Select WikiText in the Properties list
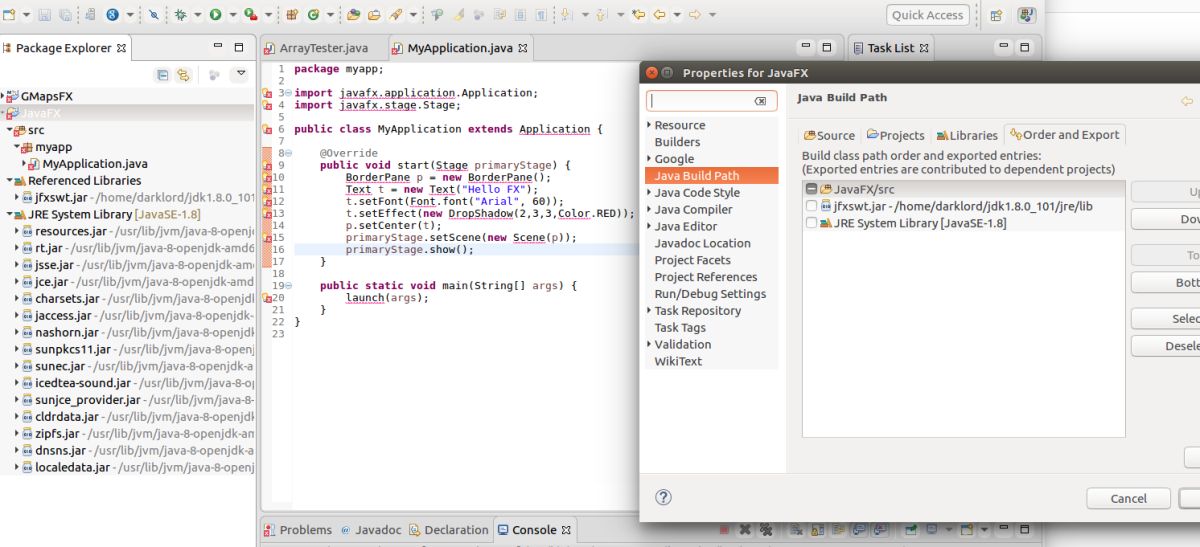1200x547 pixels. (x=678, y=361)
